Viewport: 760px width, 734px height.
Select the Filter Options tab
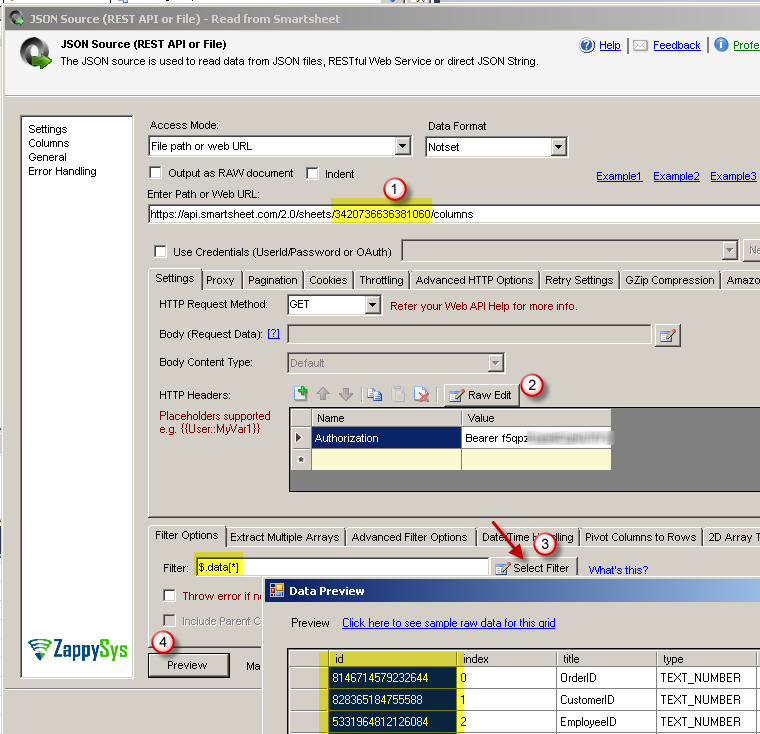pos(187,535)
